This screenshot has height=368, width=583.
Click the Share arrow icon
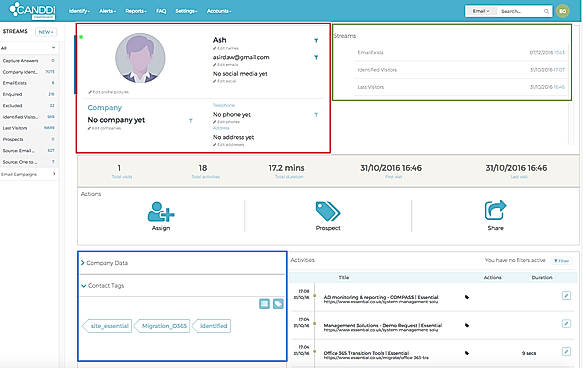tap(495, 210)
